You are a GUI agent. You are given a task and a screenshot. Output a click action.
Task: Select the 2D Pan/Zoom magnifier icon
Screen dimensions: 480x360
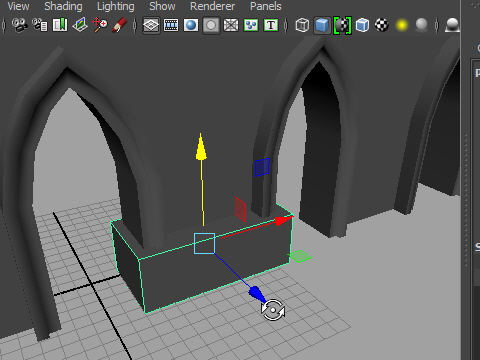point(100,25)
